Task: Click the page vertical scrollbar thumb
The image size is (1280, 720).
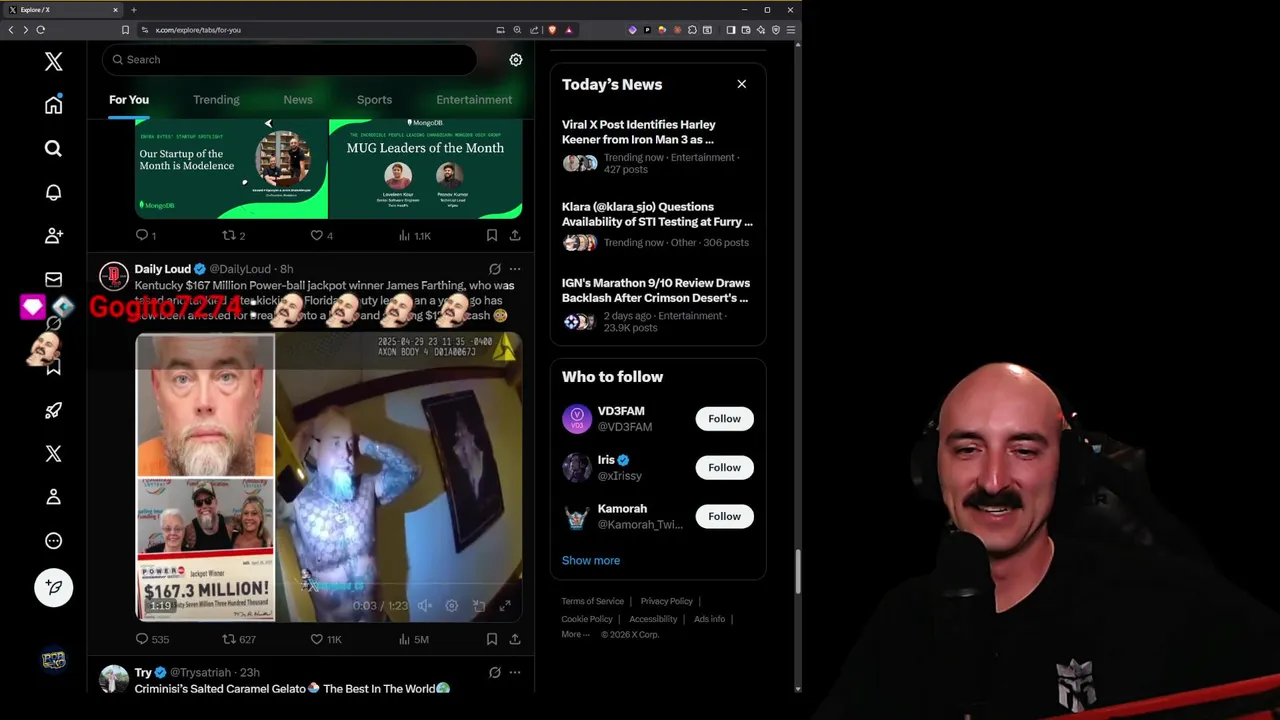Action: (797, 572)
